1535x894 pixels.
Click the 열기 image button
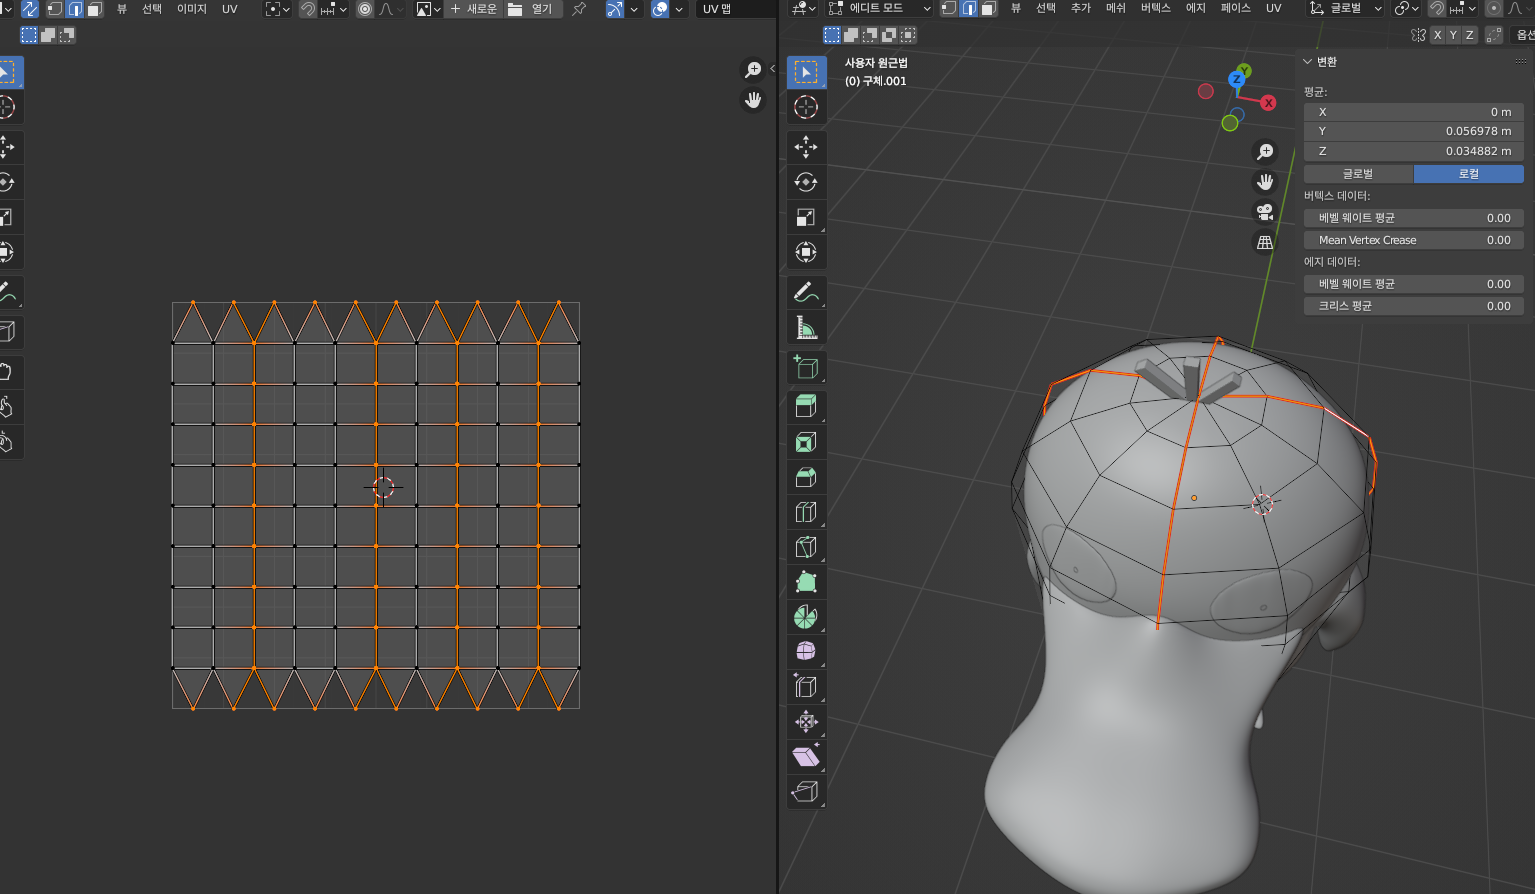pyautogui.click(x=532, y=9)
